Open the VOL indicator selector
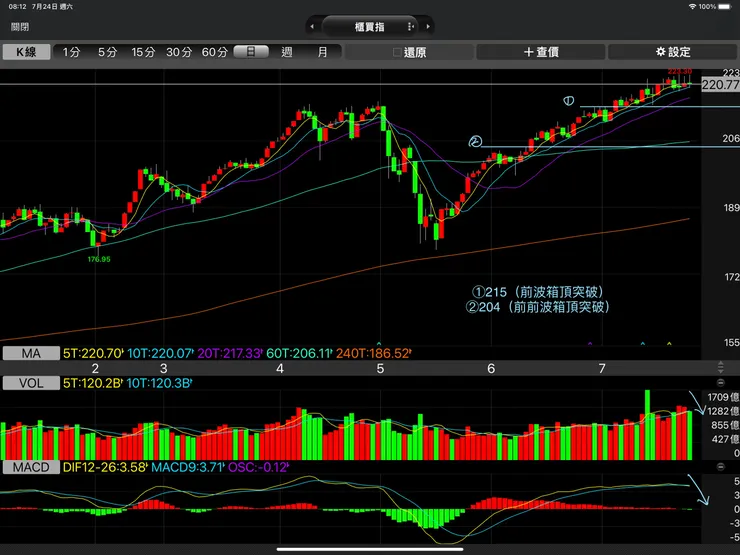Image resolution: width=740 pixels, height=555 pixels. pyautogui.click(x=31, y=383)
